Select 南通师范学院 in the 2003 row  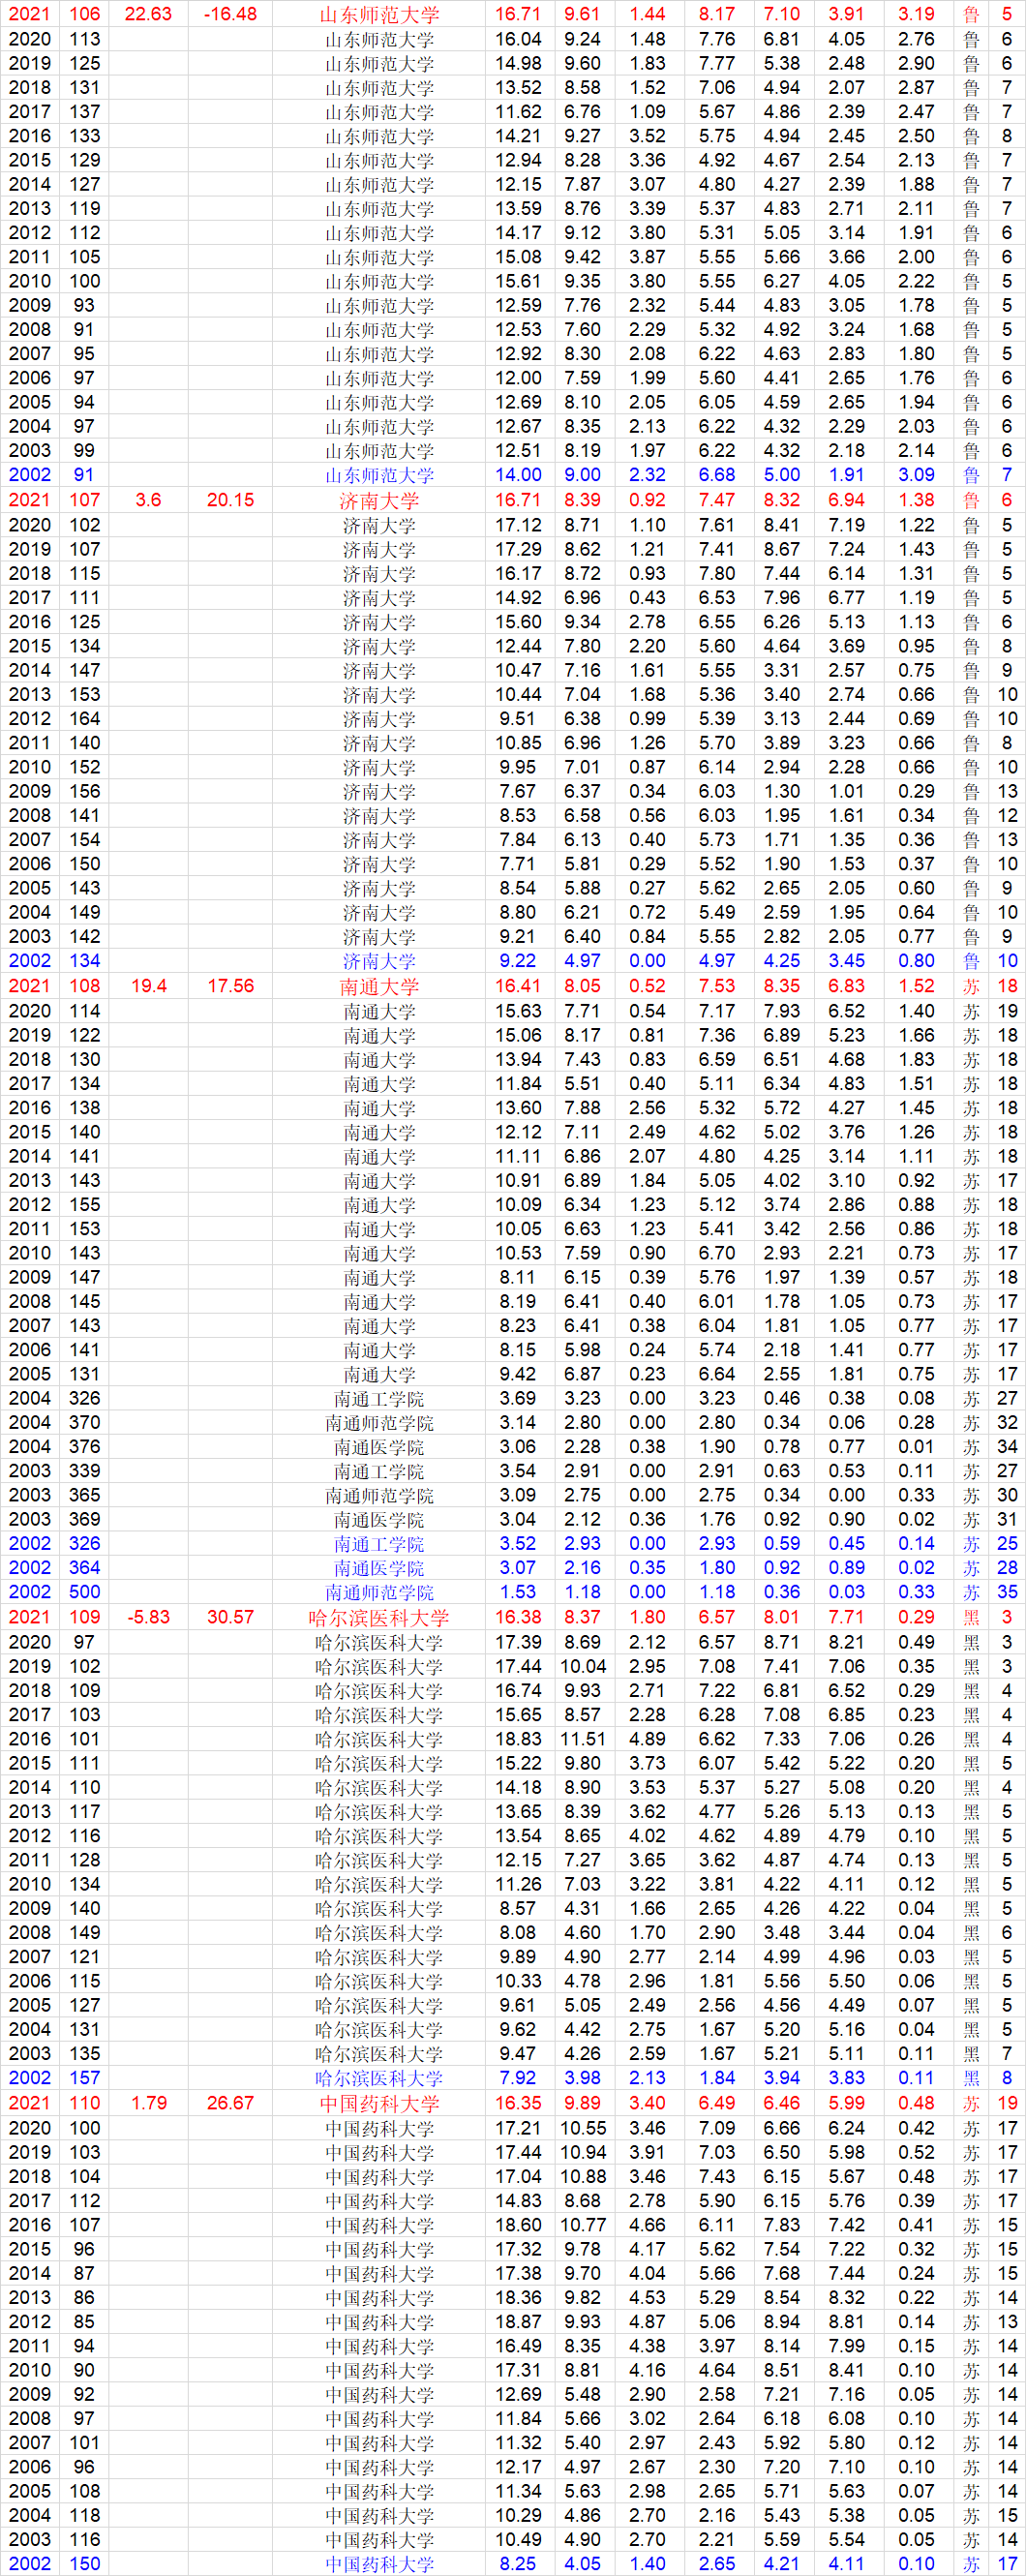point(379,1495)
